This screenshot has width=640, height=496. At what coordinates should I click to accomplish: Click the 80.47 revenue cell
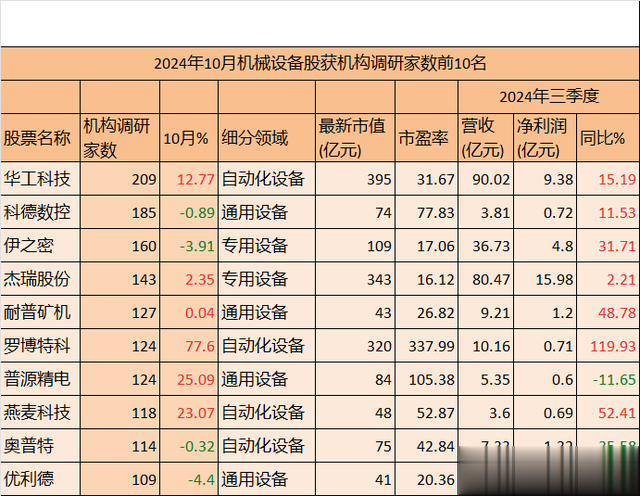tap(486, 279)
